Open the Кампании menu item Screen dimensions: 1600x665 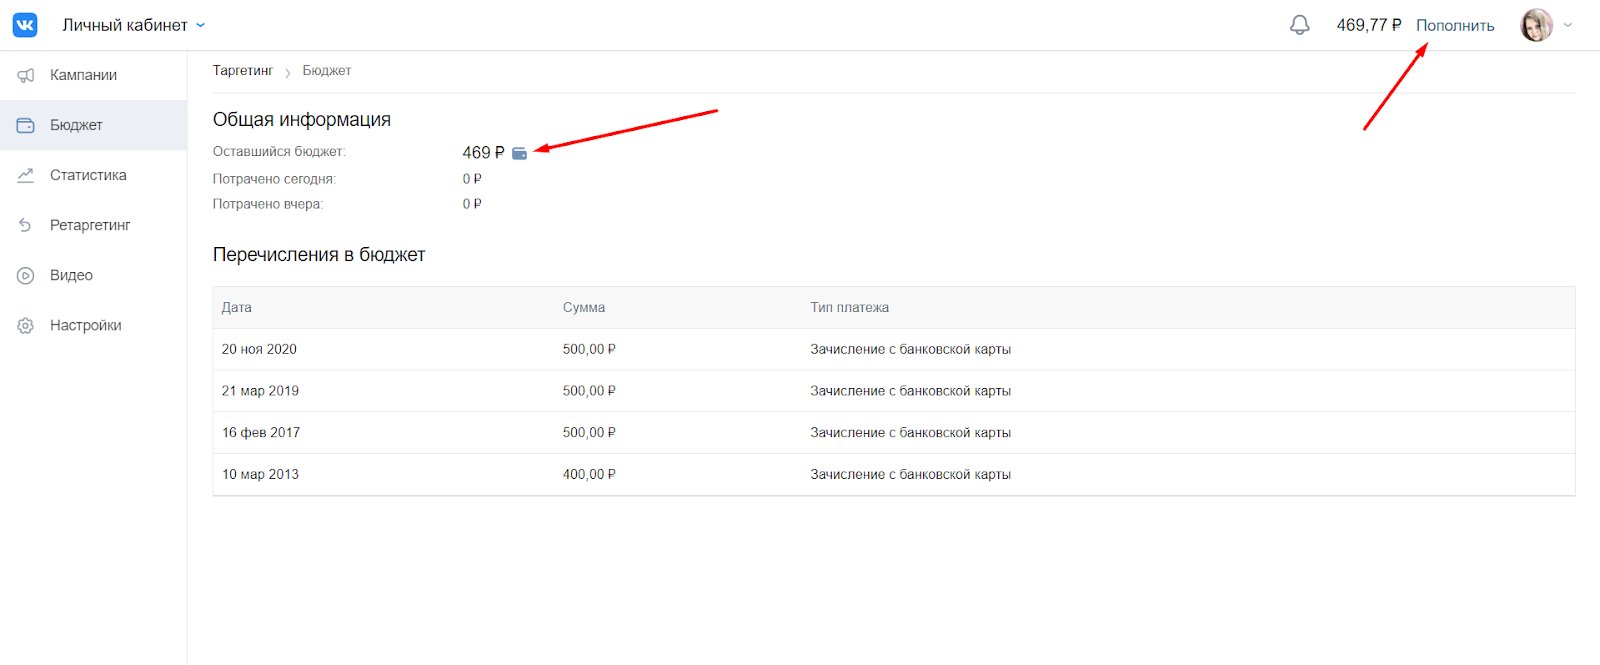(x=83, y=75)
